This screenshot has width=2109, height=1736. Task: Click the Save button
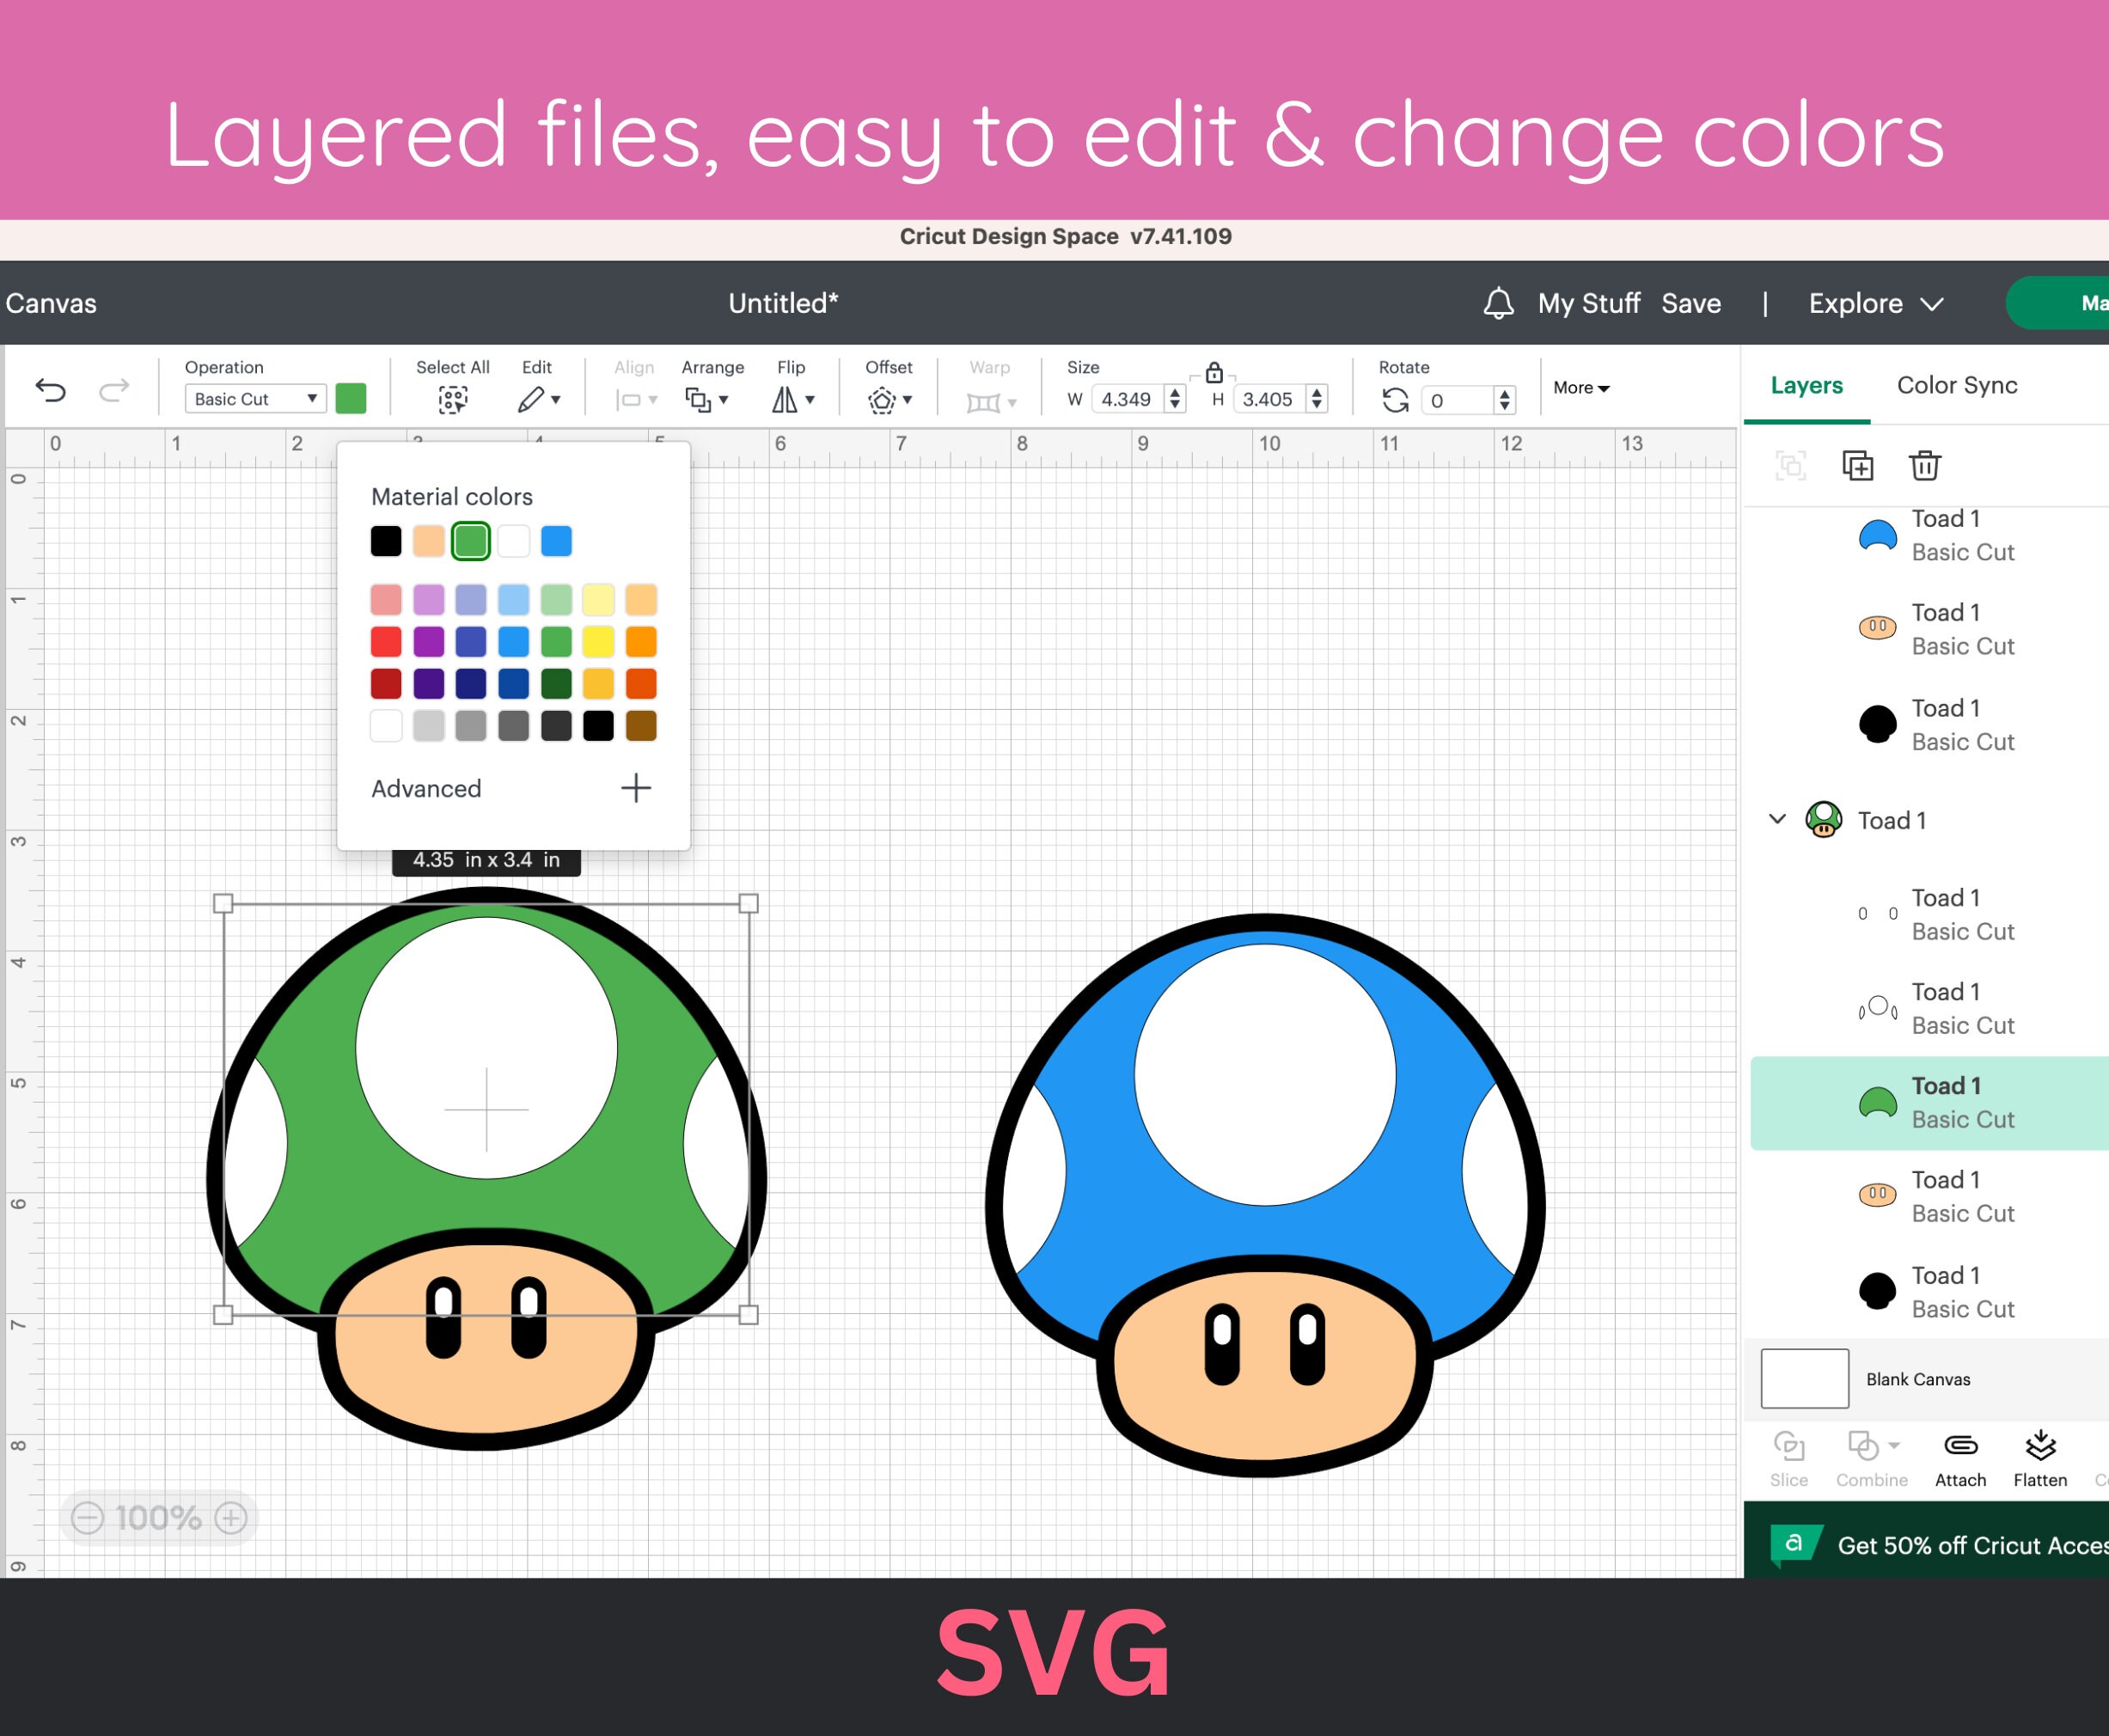(x=1691, y=303)
